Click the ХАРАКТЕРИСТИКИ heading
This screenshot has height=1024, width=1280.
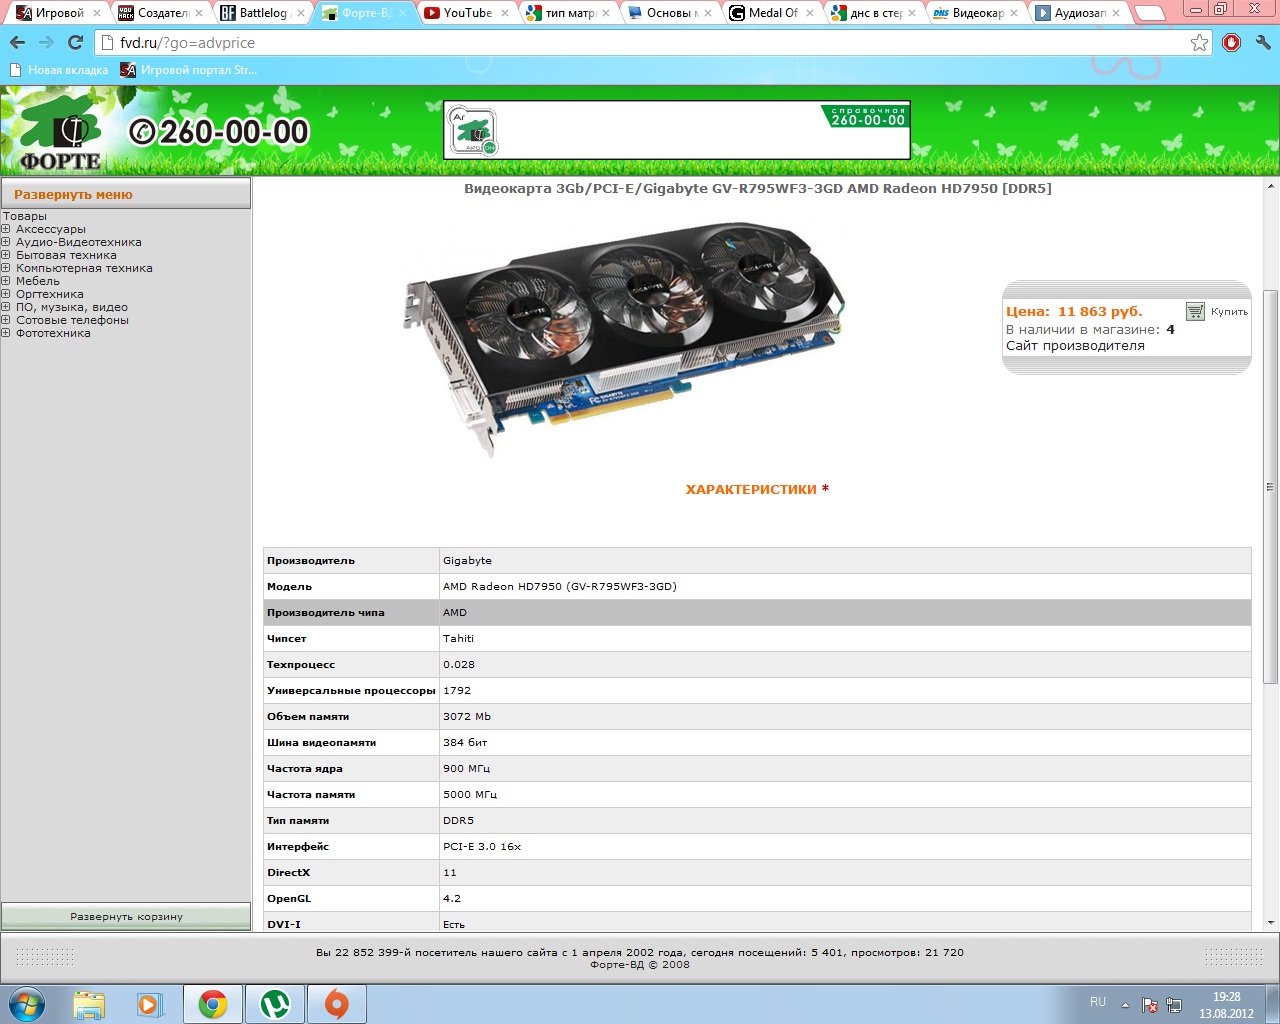751,489
